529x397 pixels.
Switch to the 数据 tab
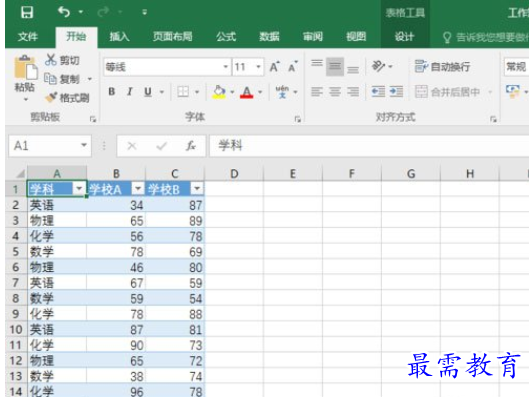[x=269, y=36]
